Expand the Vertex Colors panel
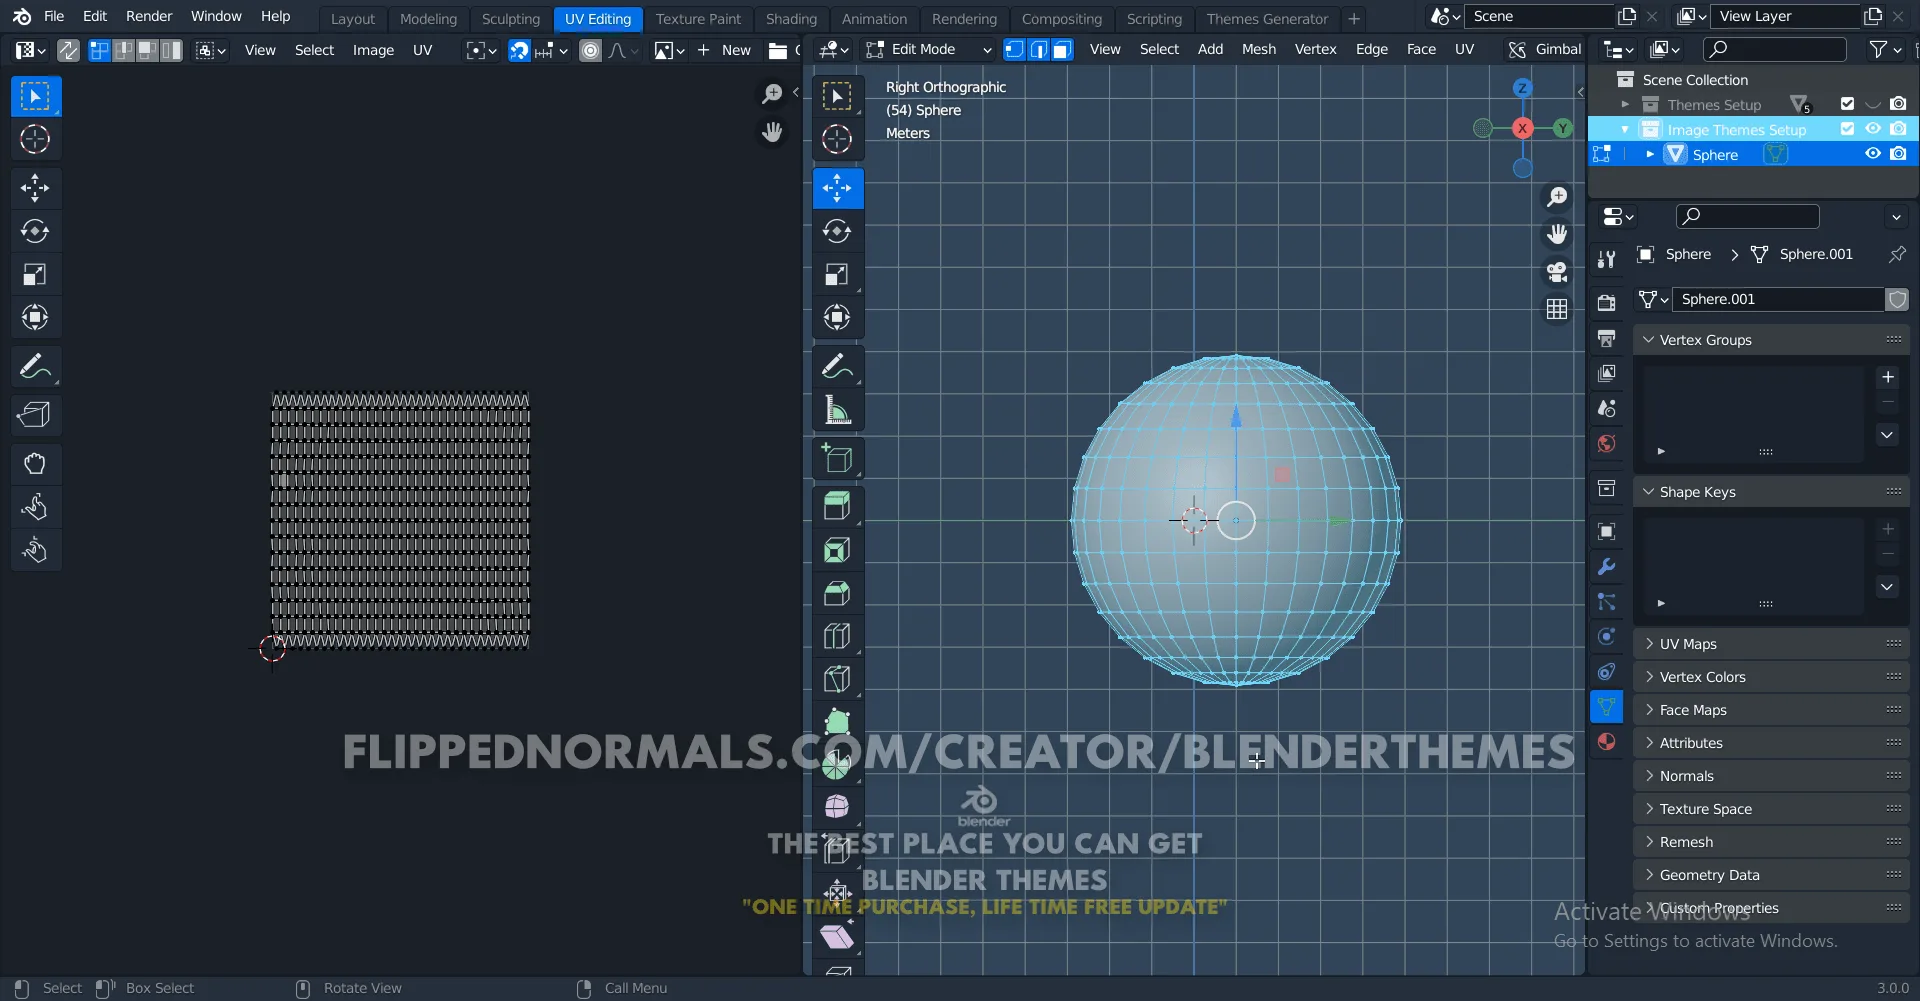Screen dimensions: 1920x1001 (x=1771, y=677)
